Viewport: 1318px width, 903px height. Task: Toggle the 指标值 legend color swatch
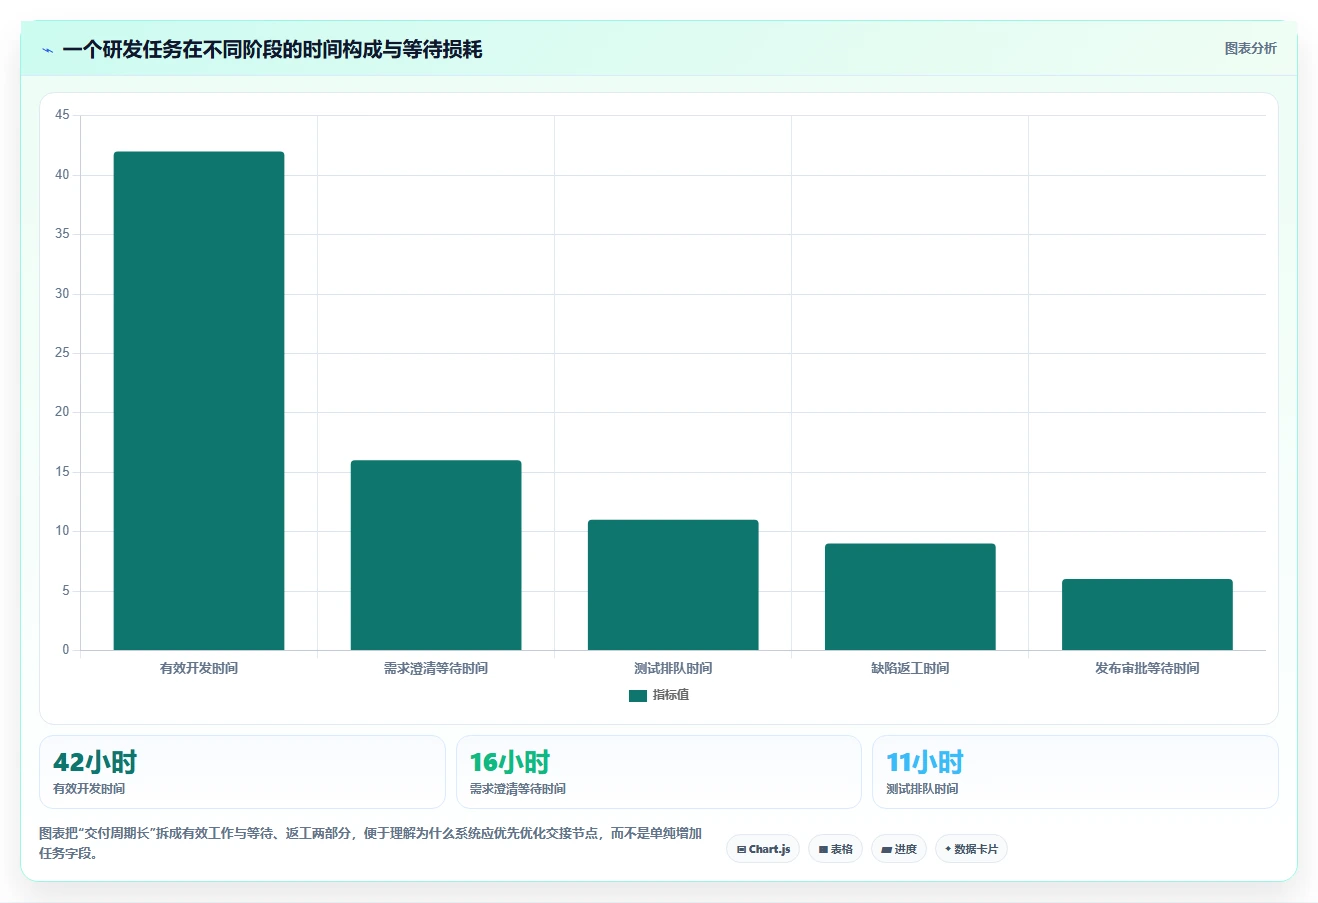[x=638, y=695]
